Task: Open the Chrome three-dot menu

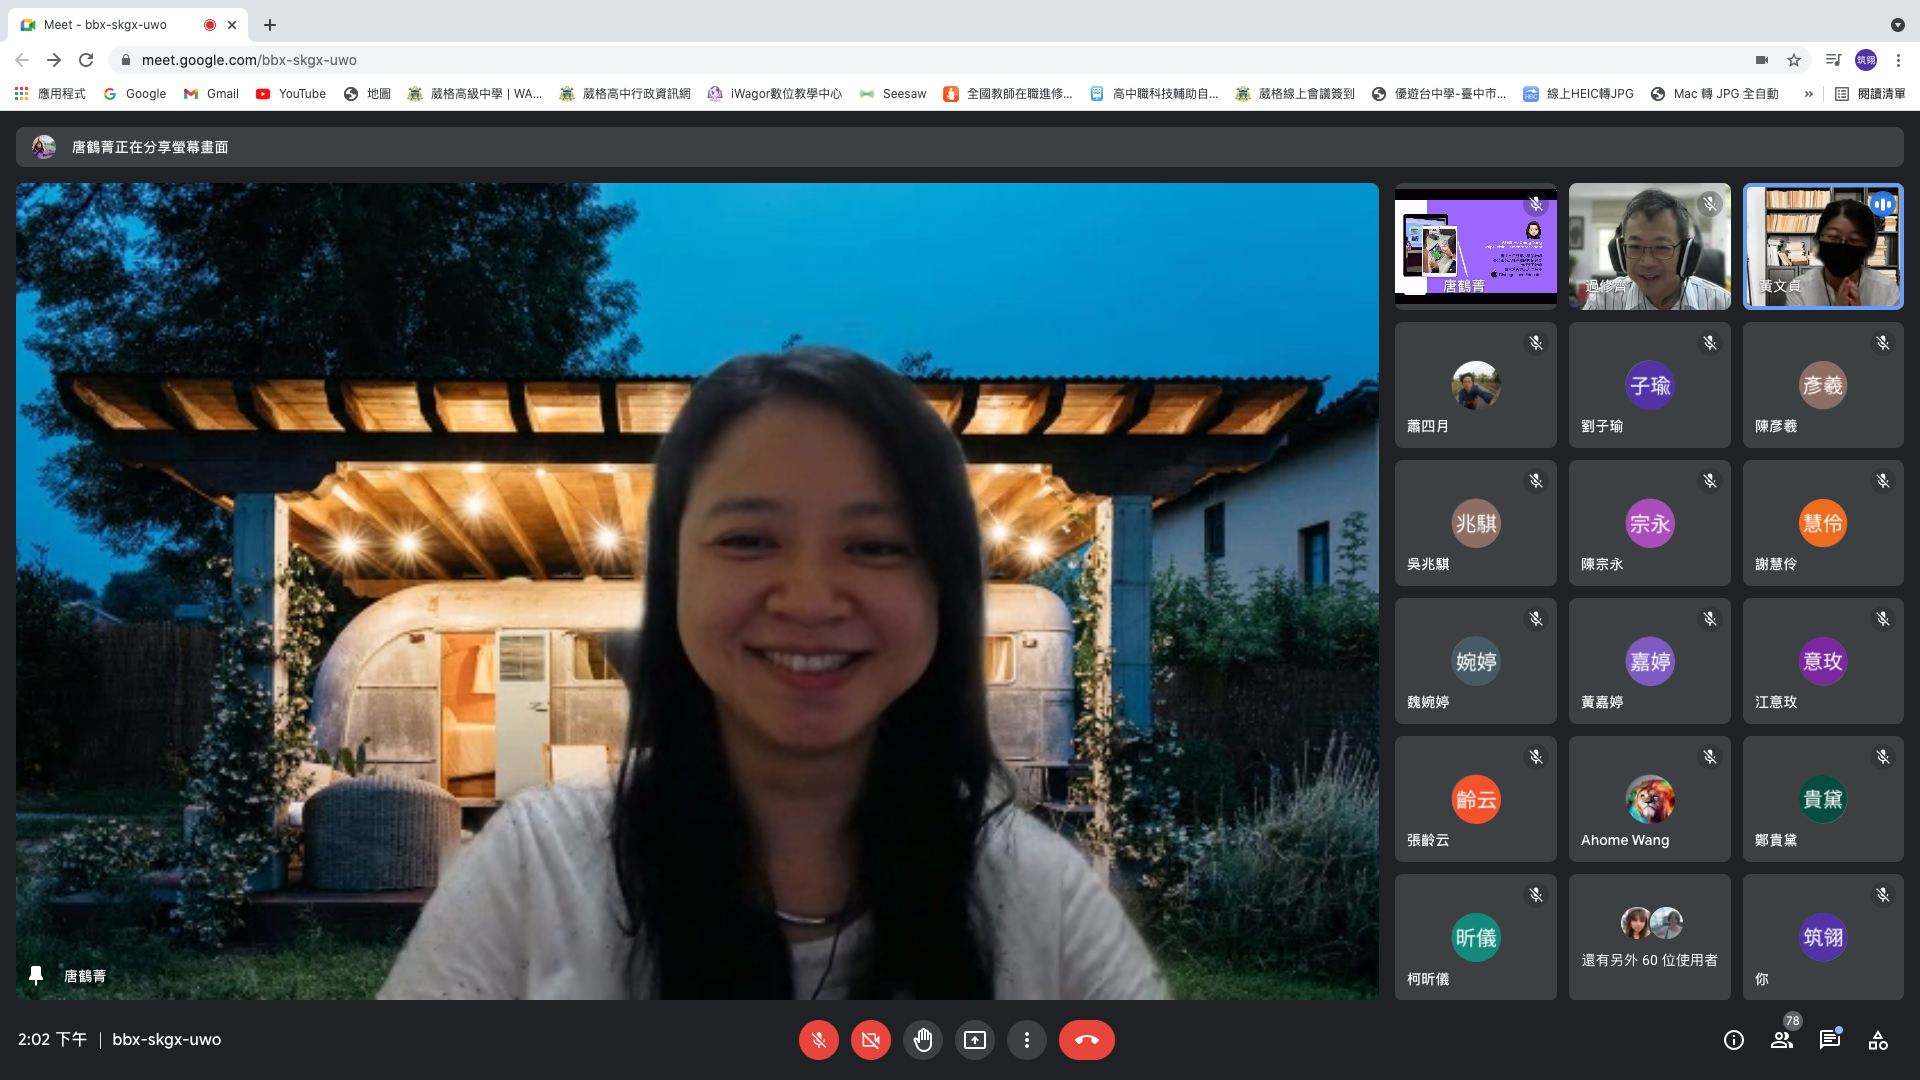Action: click(x=1898, y=60)
